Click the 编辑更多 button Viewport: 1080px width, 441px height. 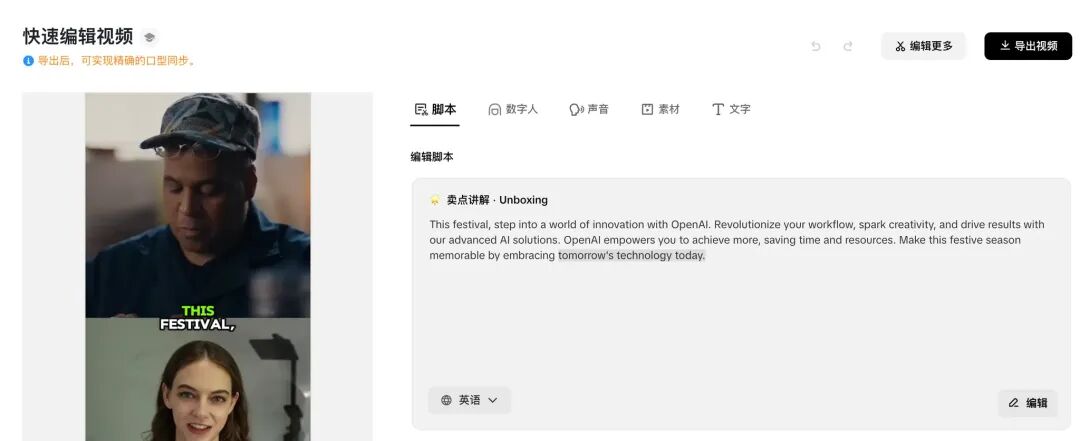coord(924,46)
